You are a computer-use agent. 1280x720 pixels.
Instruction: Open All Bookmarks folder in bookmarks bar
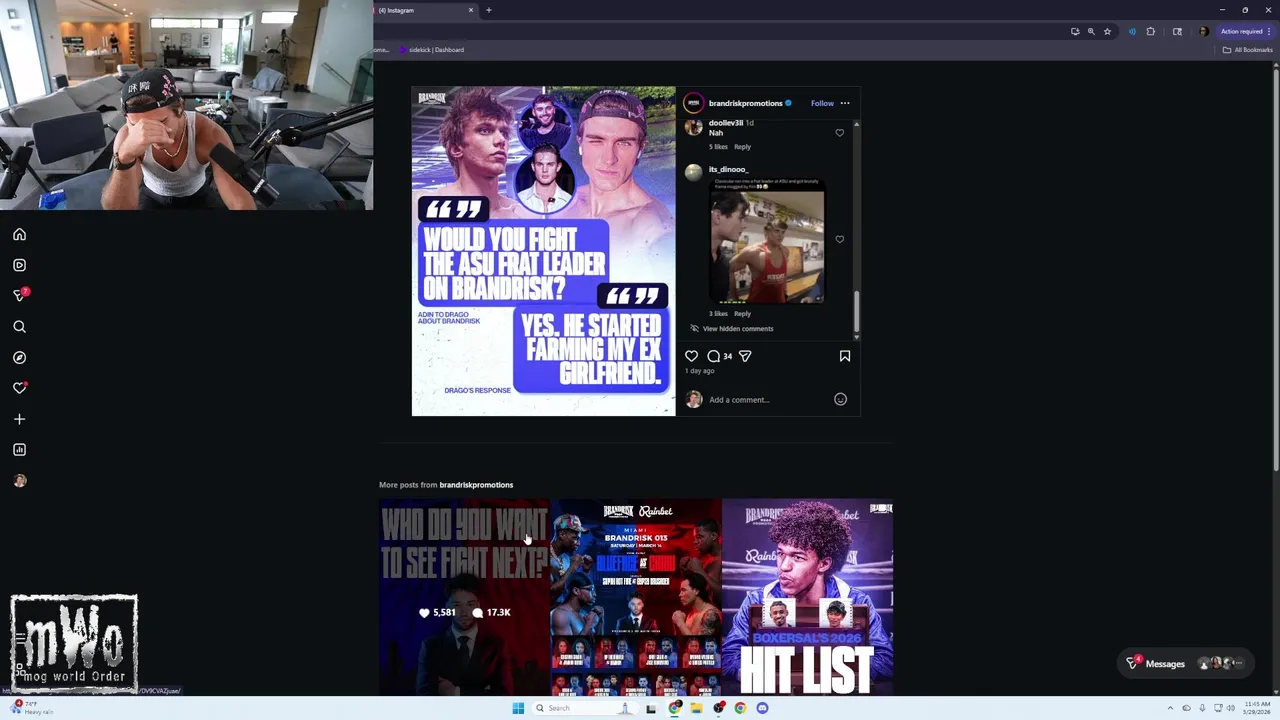point(1247,50)
